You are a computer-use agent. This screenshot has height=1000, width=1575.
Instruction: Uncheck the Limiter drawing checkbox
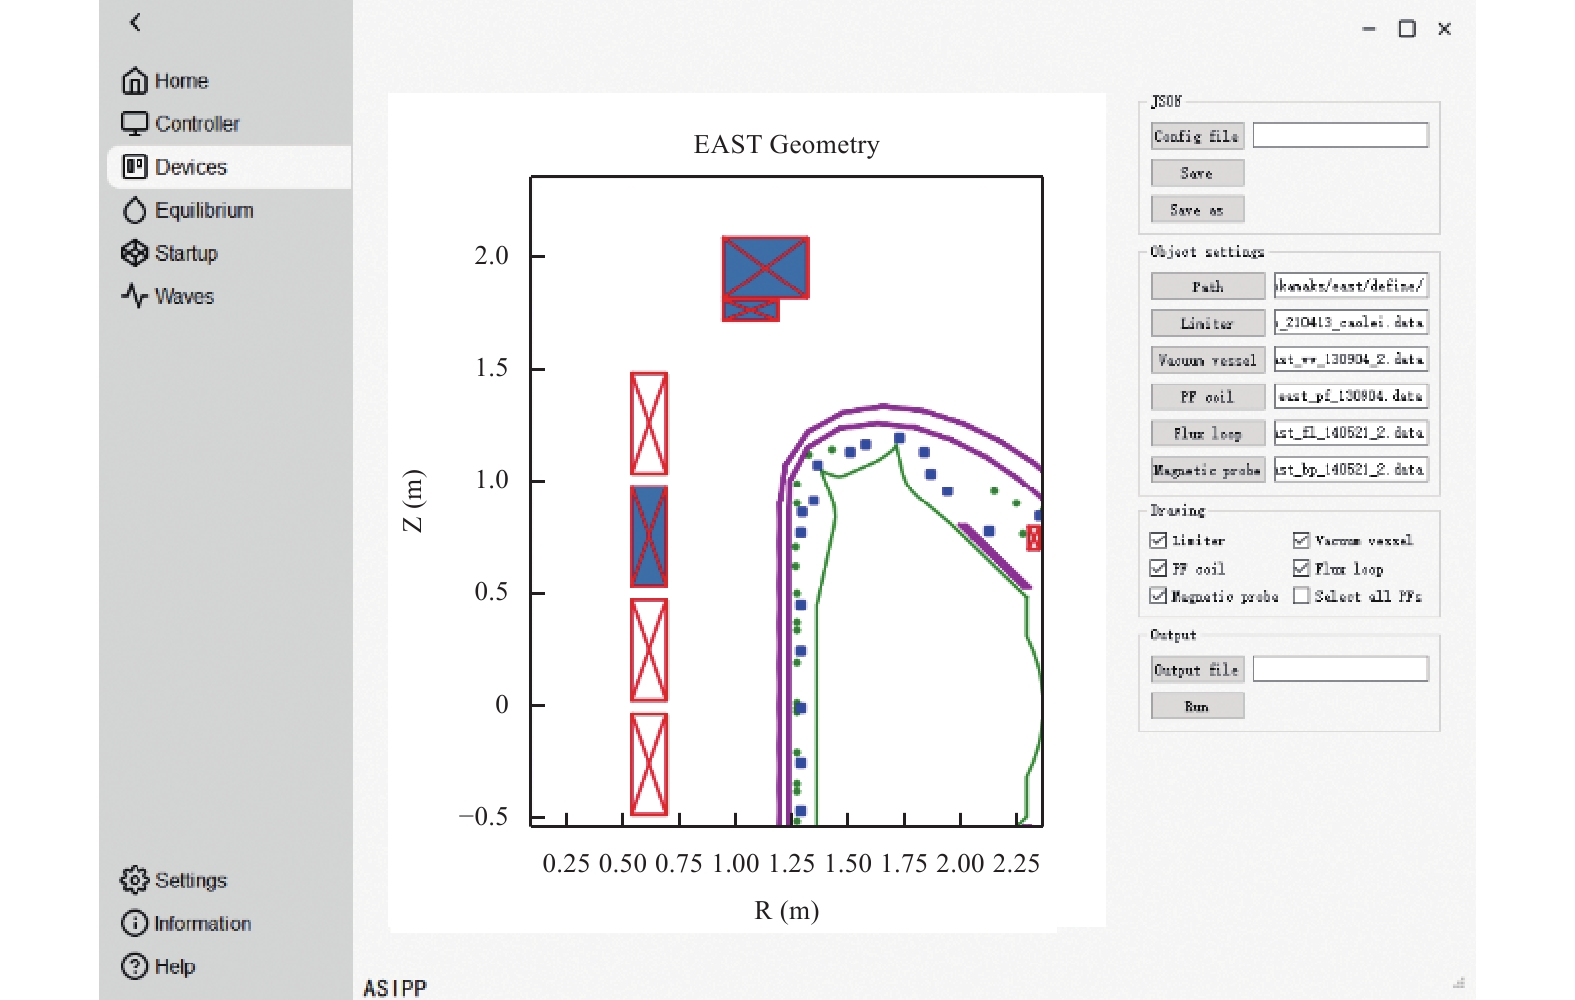tap(1158, 540)
